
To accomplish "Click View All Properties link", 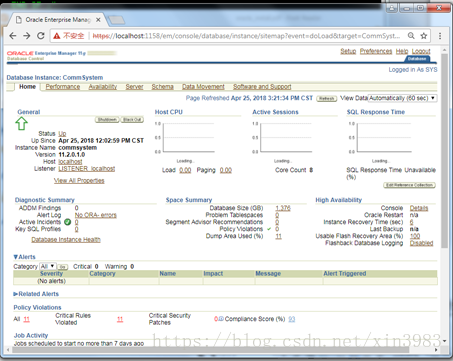I will click(79, 181).
